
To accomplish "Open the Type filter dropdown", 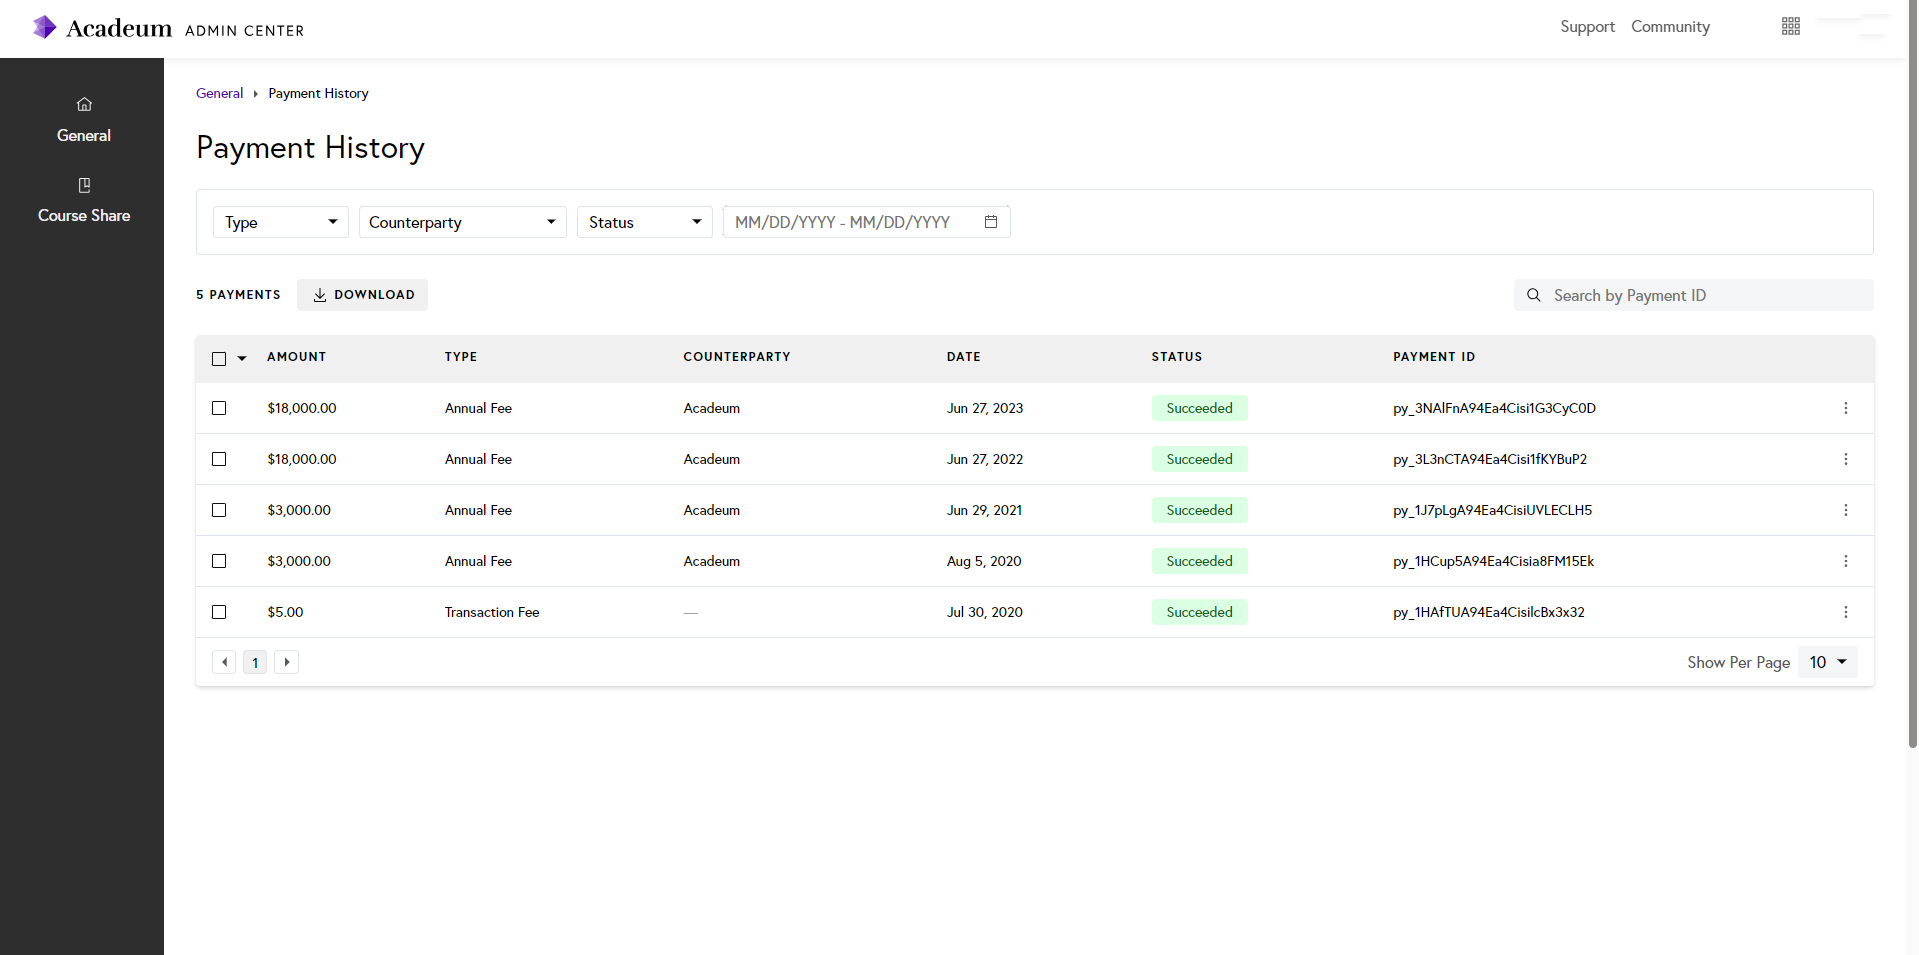I will click(281, 222).
